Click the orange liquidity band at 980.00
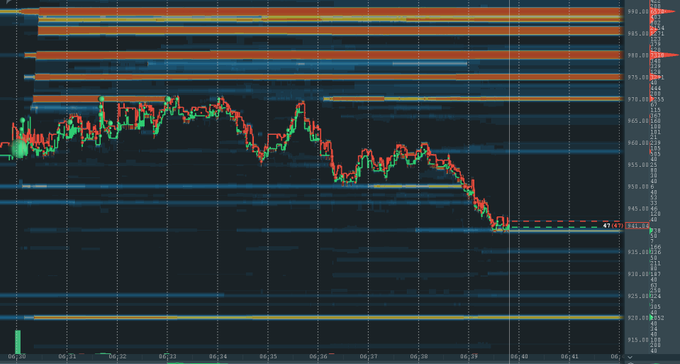The image size is (680, 364). (x=330, y=55)
